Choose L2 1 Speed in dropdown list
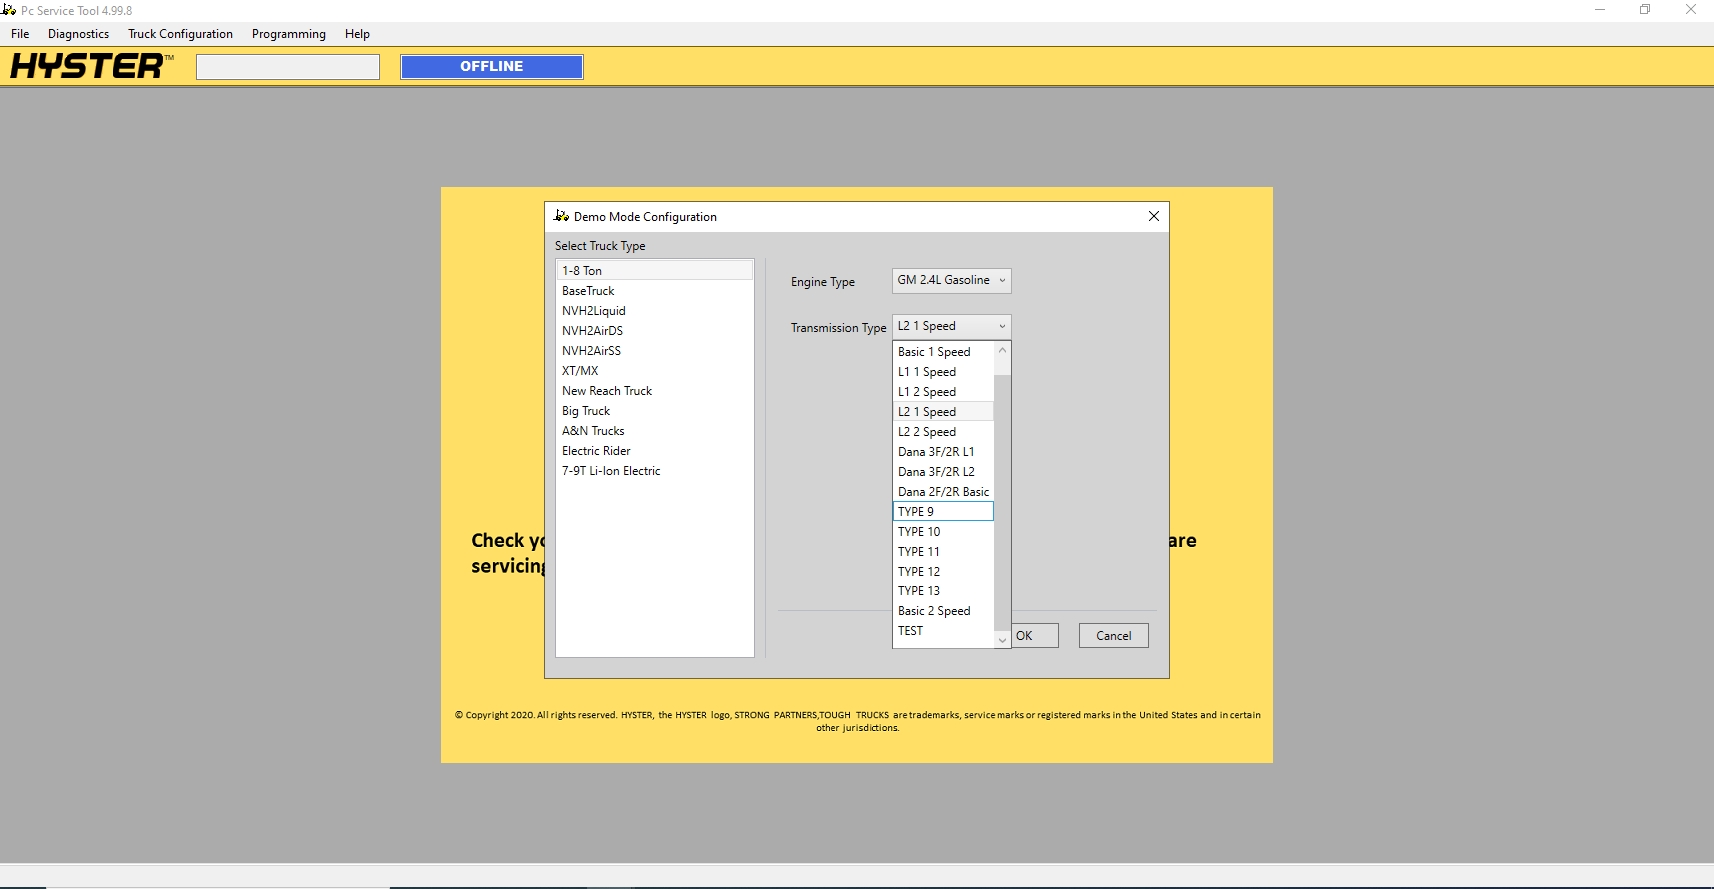The image size is (1714, 889). coord(943,412)
